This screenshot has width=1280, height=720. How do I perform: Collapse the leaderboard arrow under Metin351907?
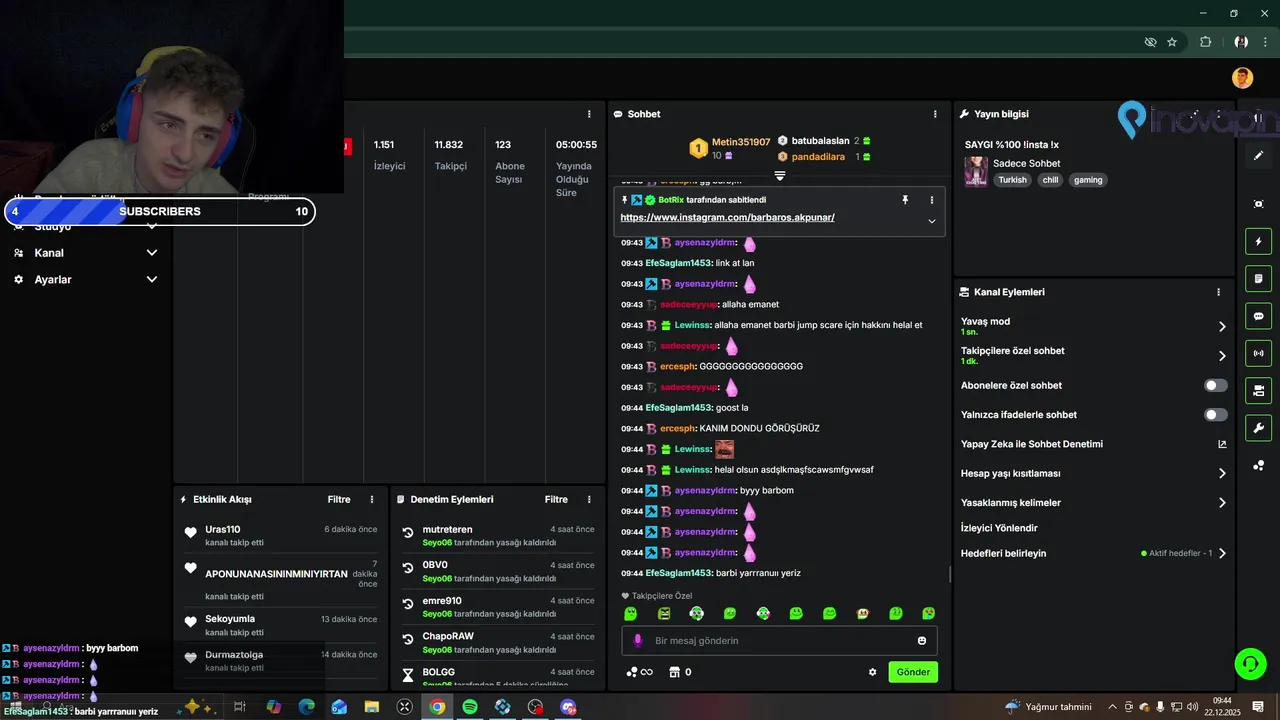(x=780, y=175)
